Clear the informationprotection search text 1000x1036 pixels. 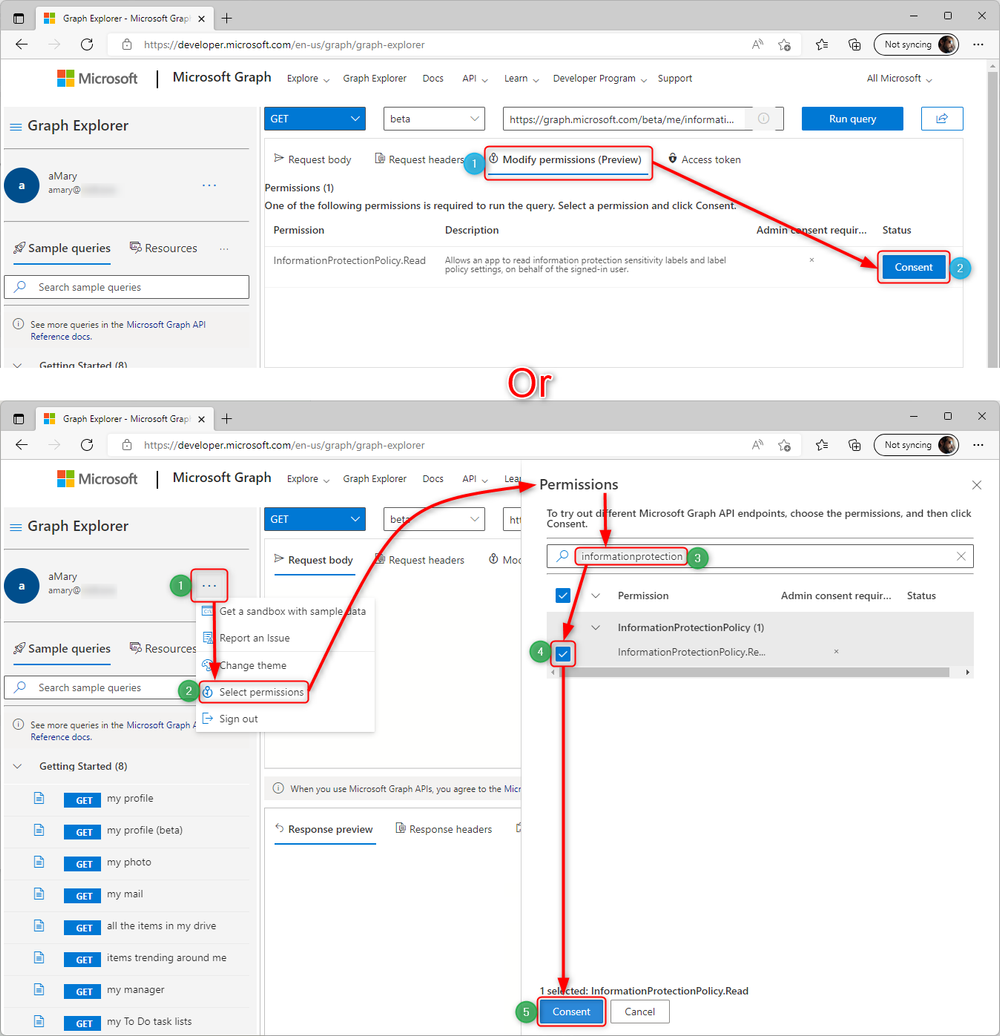pyautogui.click(x=961, y=556)
